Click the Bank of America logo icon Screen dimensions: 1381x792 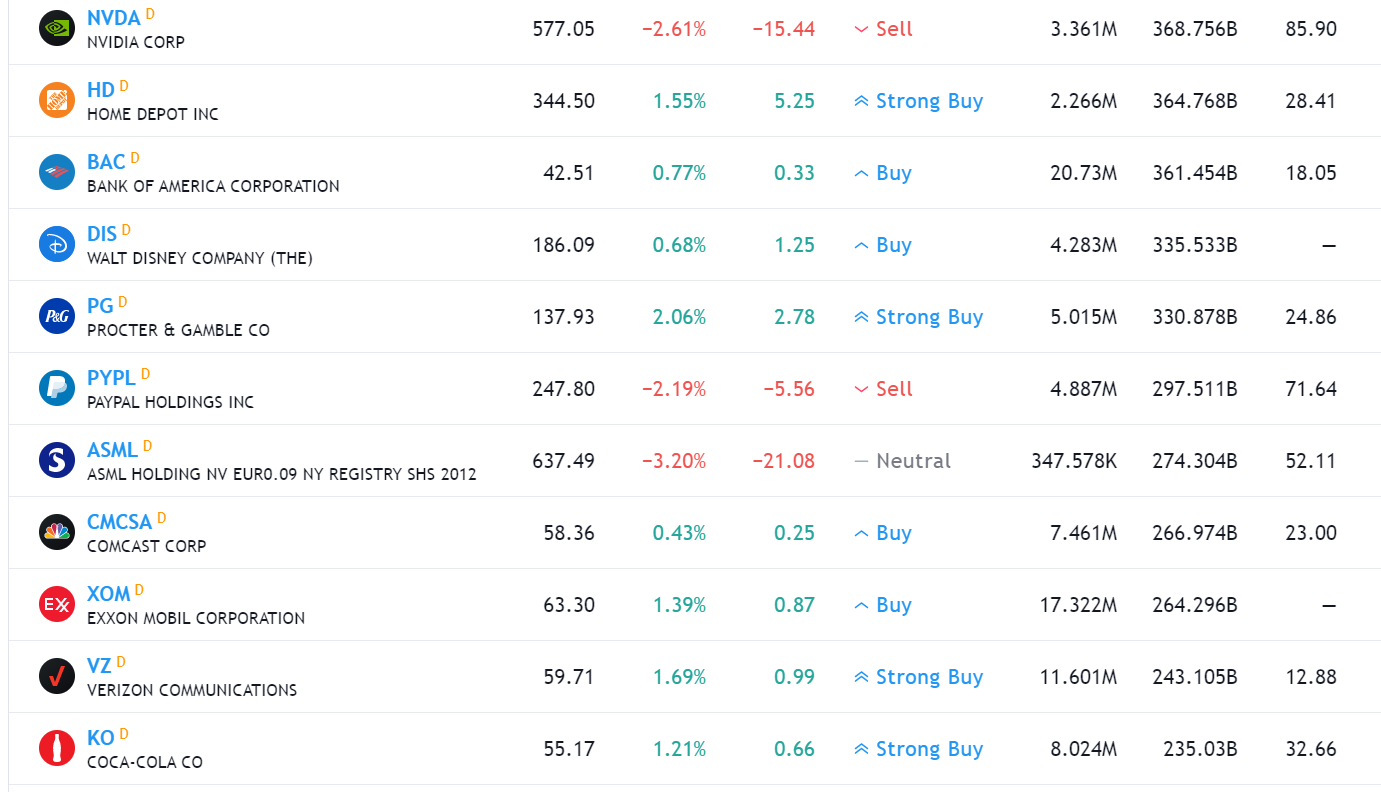[57, 172]
